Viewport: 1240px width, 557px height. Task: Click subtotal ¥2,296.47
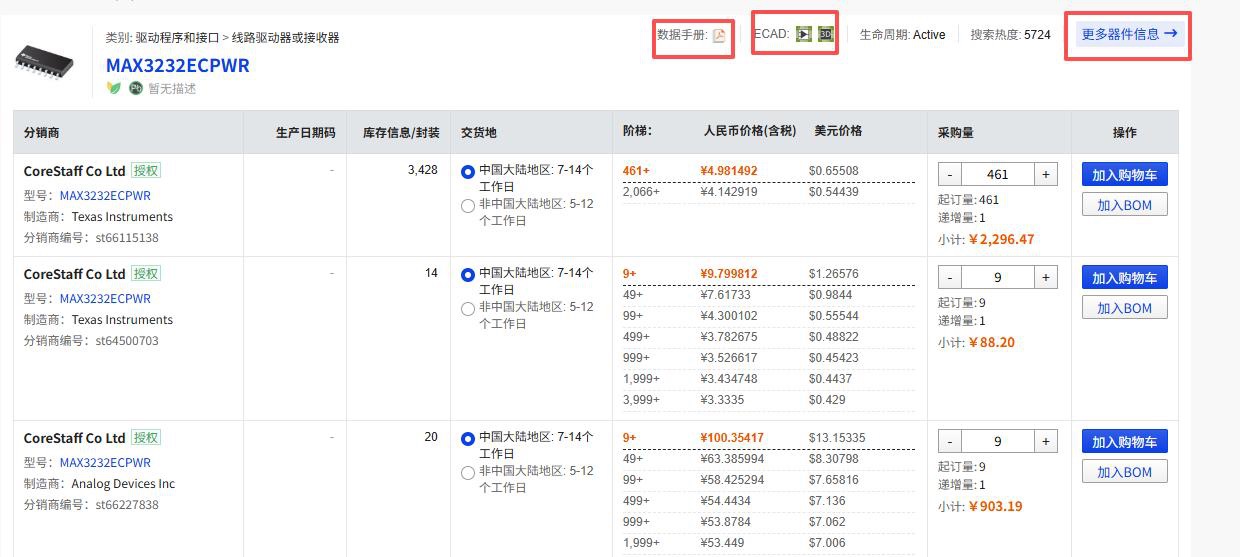tap(1002, 240)
